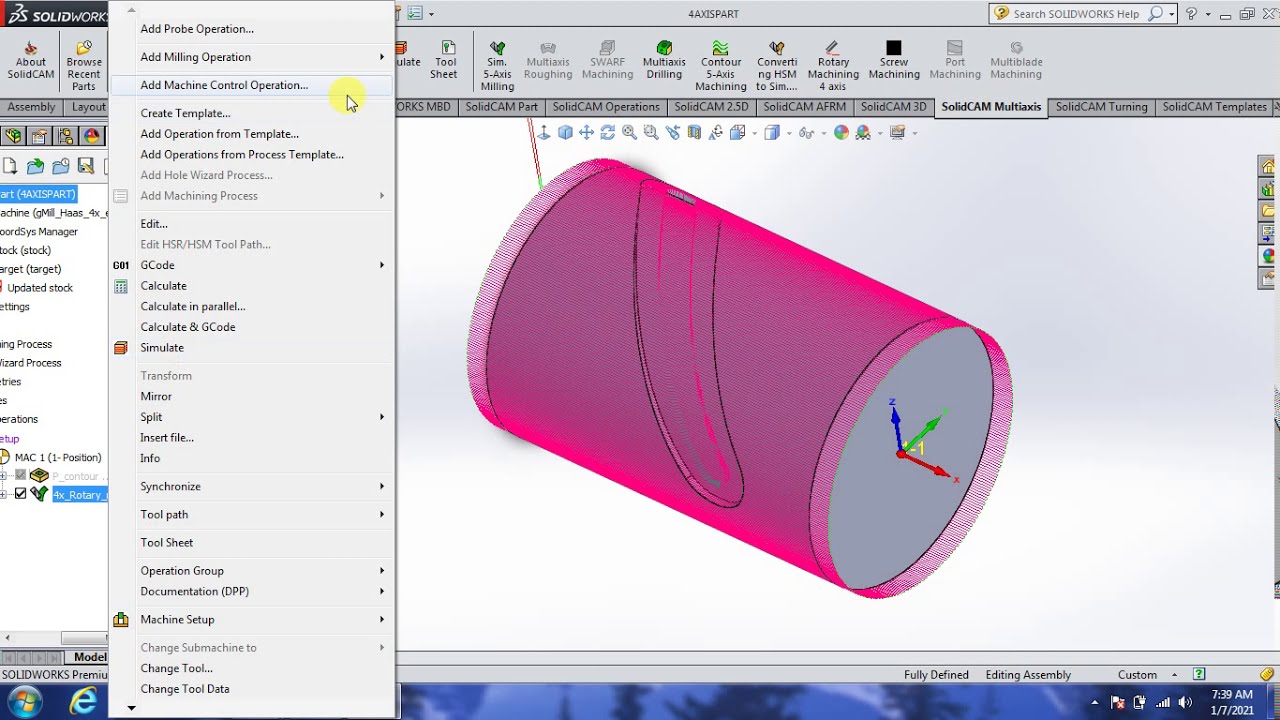Open the Model tab at bottom
The height and width of the screenshot is (720, 1280).
tap(89, 657)
